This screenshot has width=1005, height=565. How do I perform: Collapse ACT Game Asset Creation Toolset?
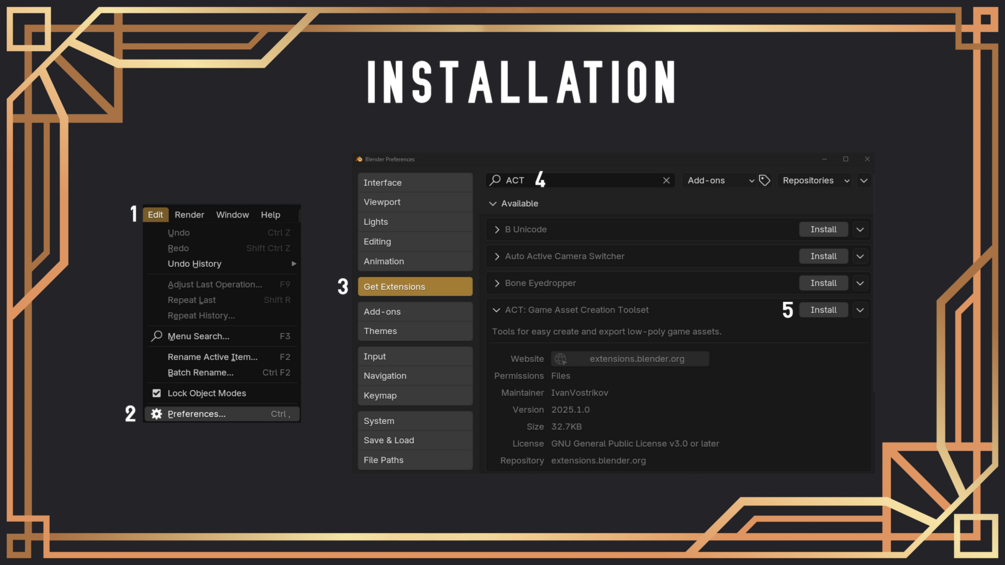pos(496,310)
